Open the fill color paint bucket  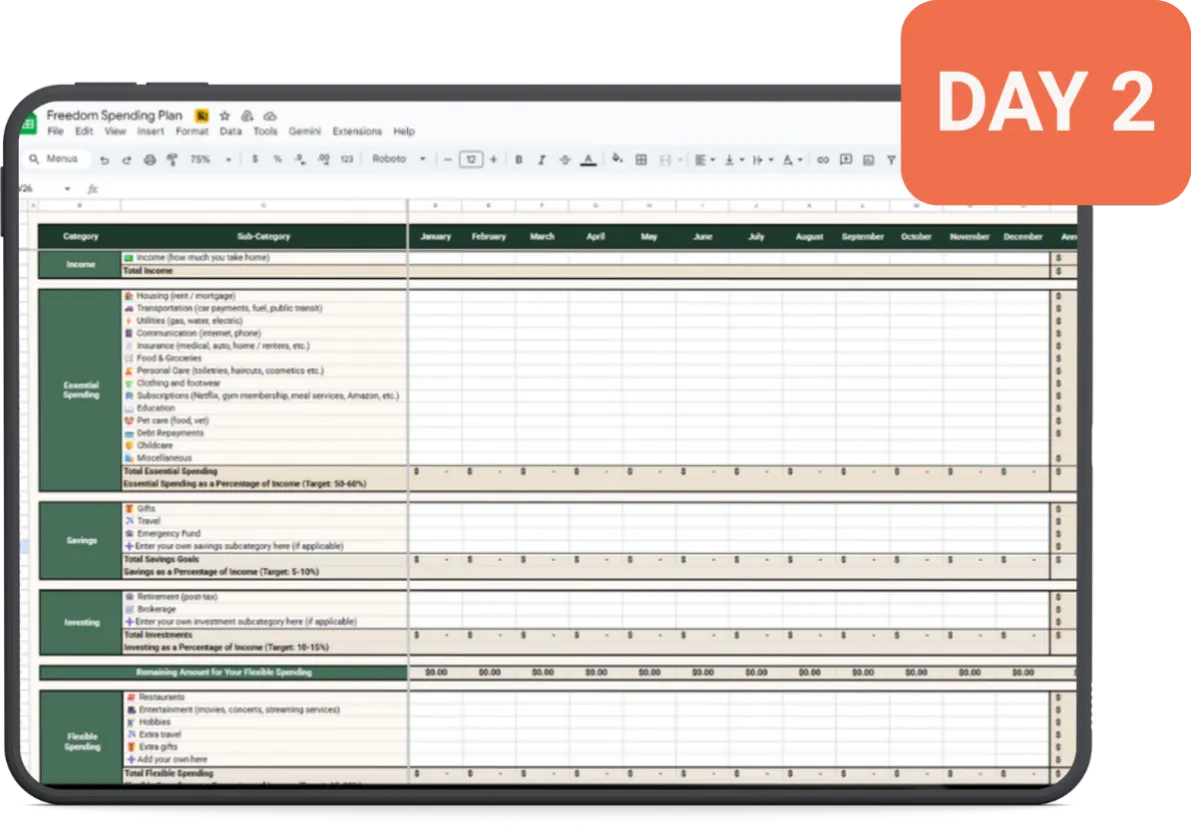(617, 158)
